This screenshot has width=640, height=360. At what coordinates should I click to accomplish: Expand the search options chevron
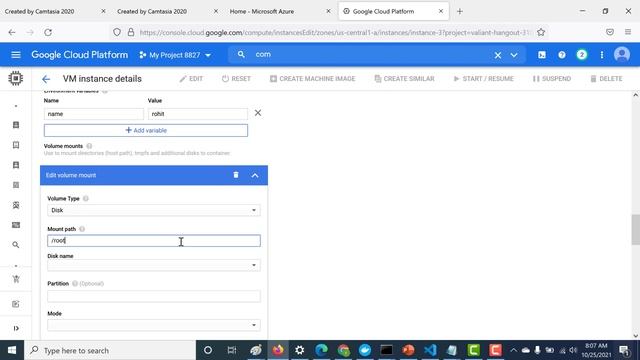click(x=514, y=55)
